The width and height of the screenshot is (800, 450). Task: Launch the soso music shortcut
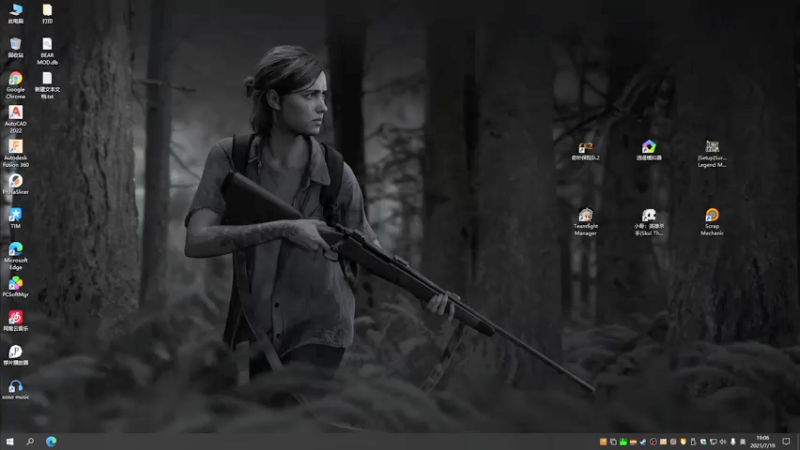(16, 389)
